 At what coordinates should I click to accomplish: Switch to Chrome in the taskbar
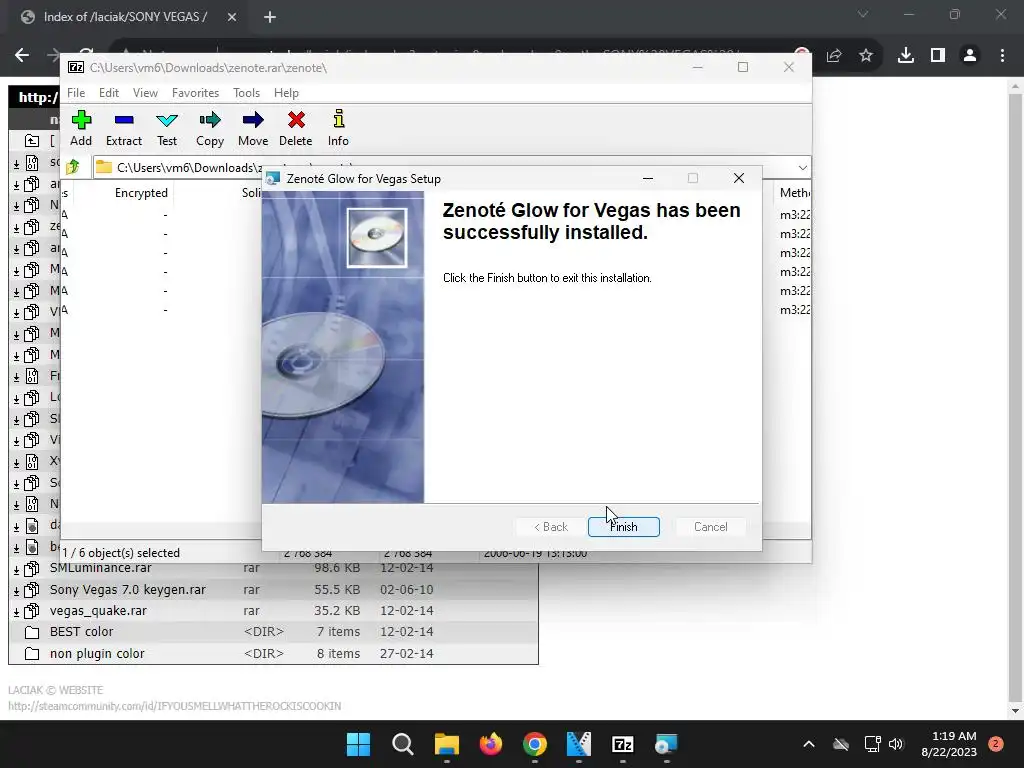click(535, 744)
